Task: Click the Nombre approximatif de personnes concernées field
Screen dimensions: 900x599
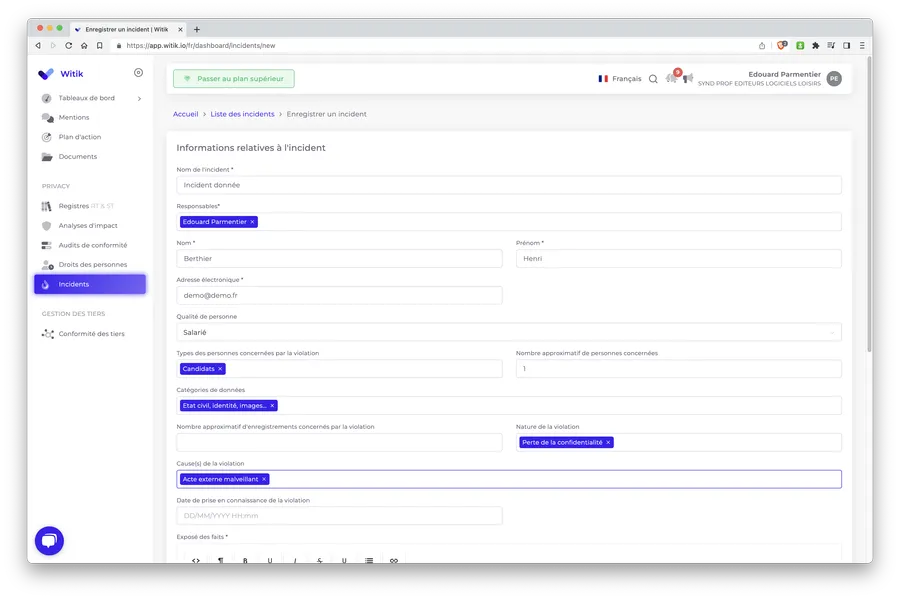Action: [x=678, y=369]
